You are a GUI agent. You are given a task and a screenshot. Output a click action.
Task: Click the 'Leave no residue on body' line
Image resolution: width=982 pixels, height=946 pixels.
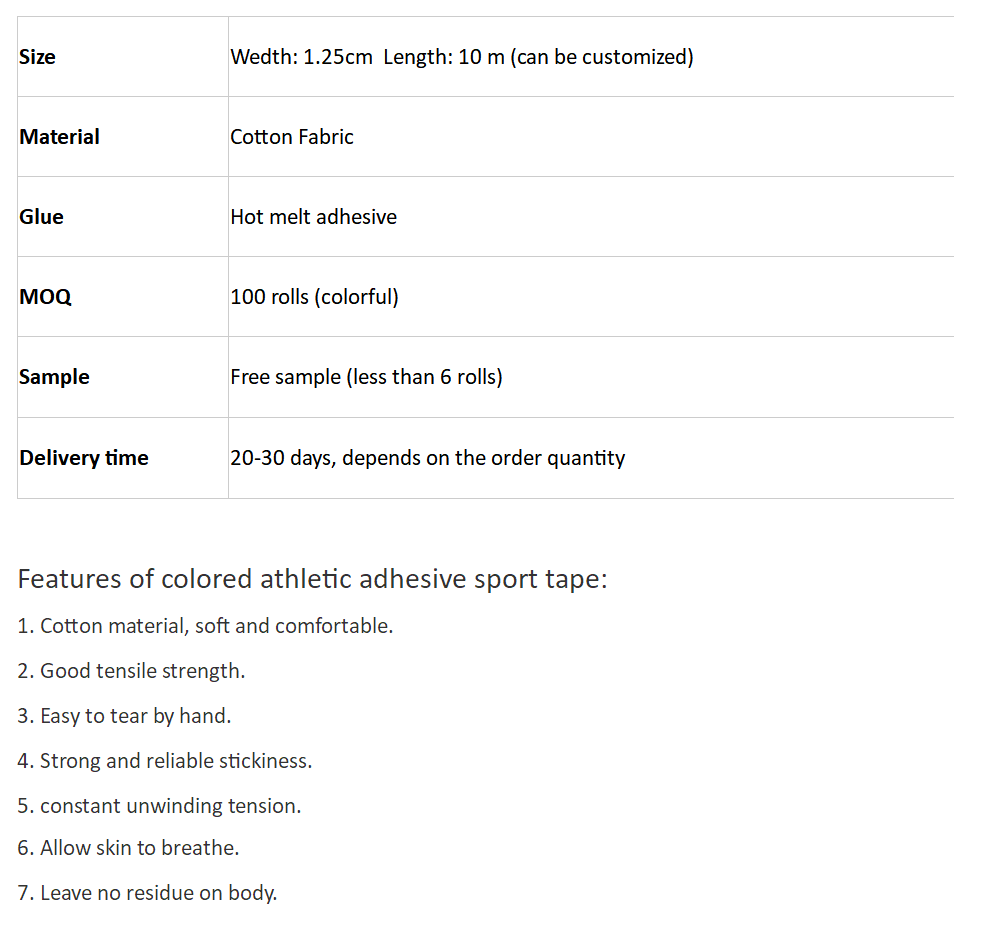(x=147, y=893)
